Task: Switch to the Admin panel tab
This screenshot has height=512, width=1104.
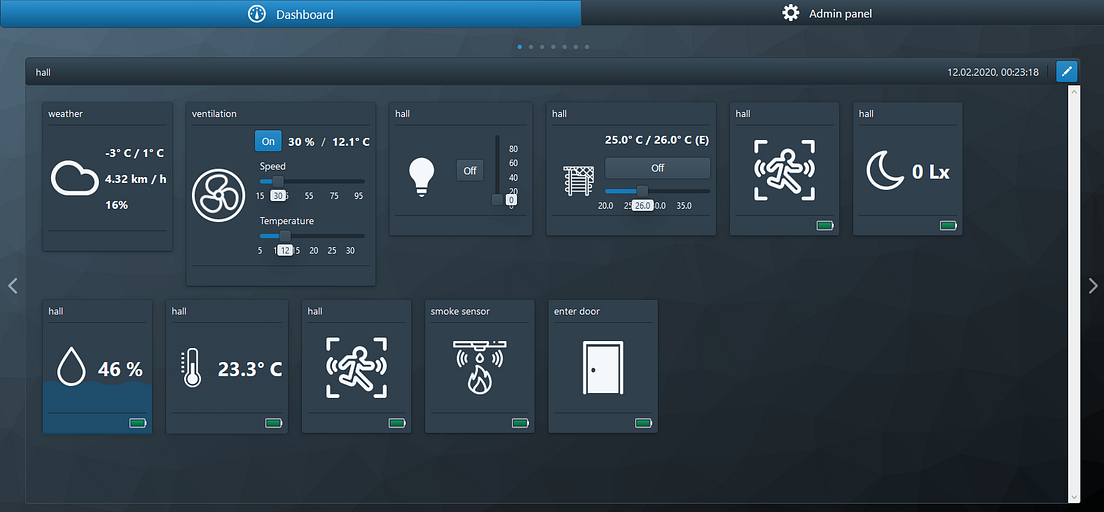Action: pyautogui.click(x=842, y=13)
